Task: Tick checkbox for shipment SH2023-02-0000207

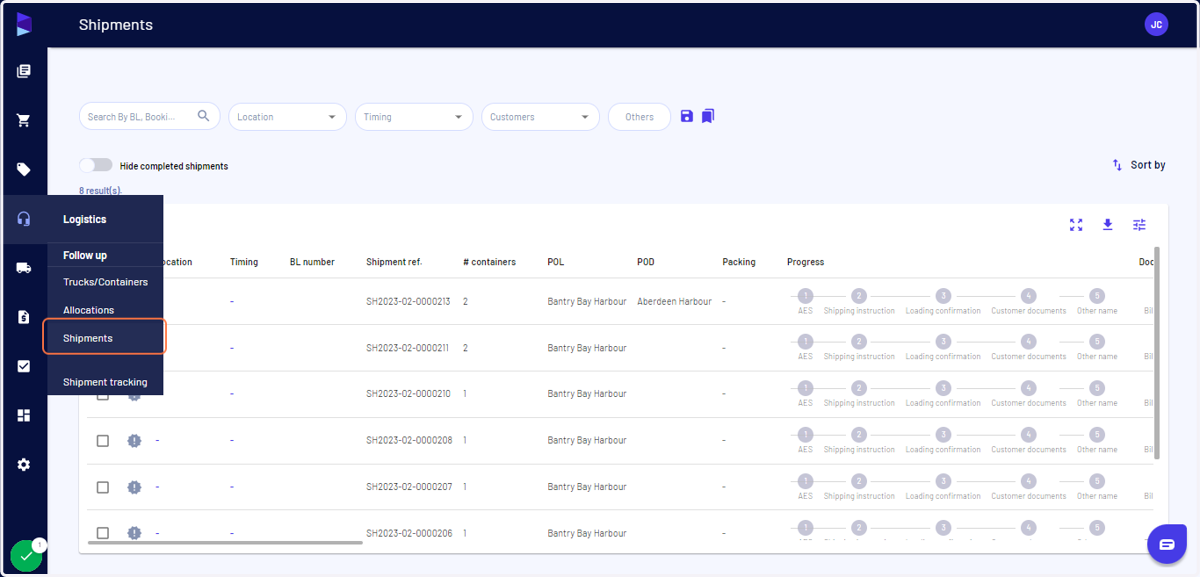Action: point(102,487)
